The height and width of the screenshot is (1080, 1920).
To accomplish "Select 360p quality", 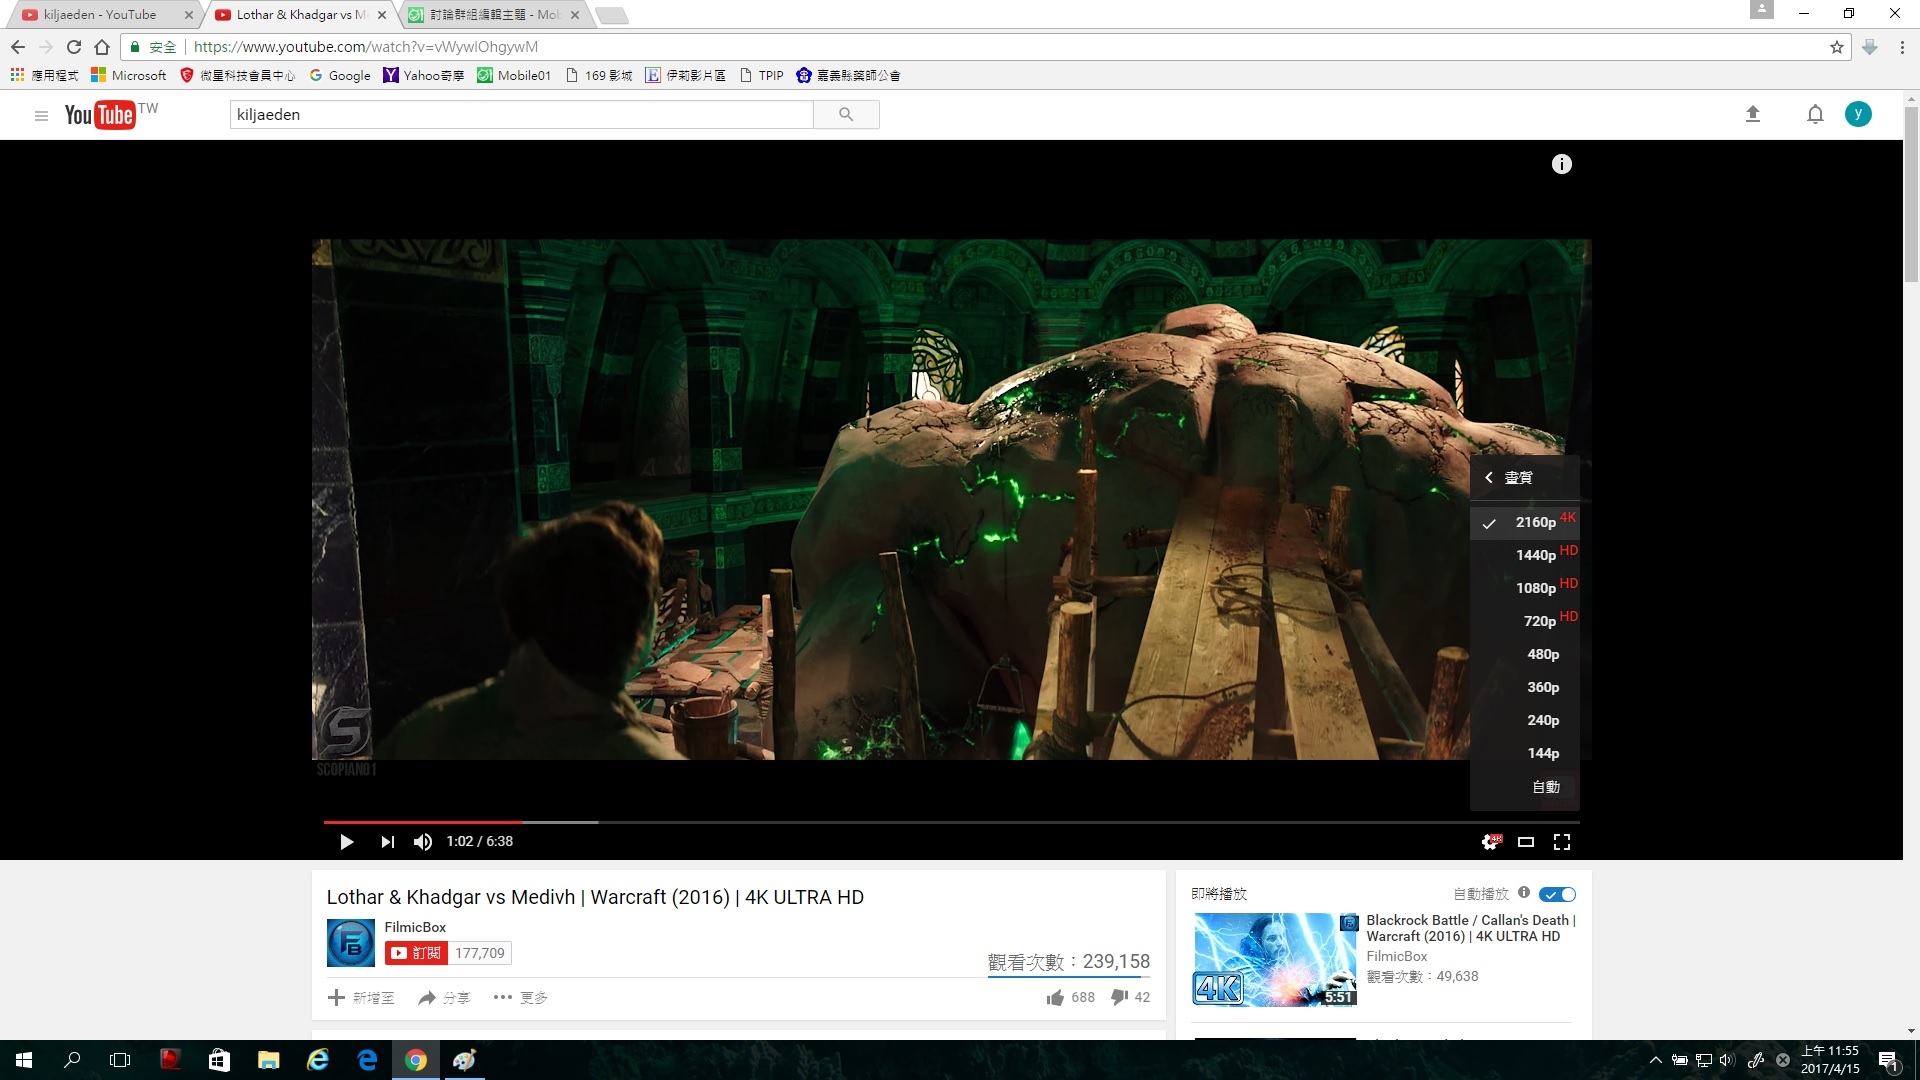I will click(1524, 687).
